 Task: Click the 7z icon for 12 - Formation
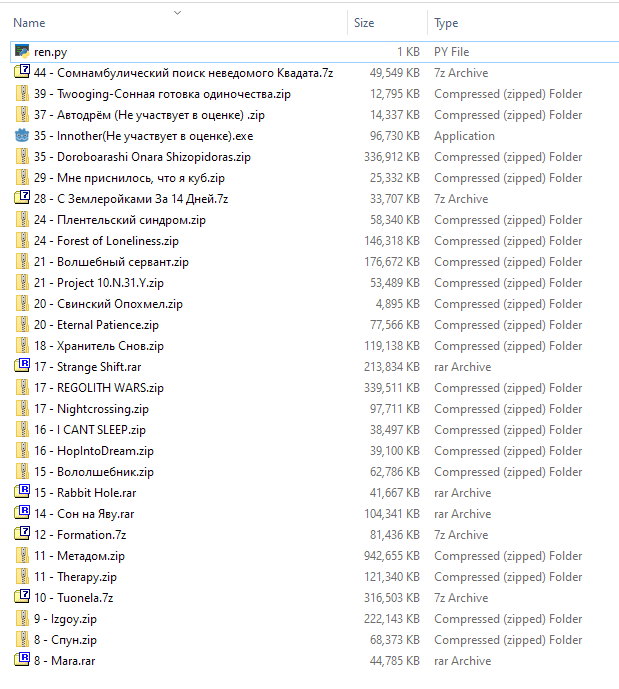pos(22,535)
